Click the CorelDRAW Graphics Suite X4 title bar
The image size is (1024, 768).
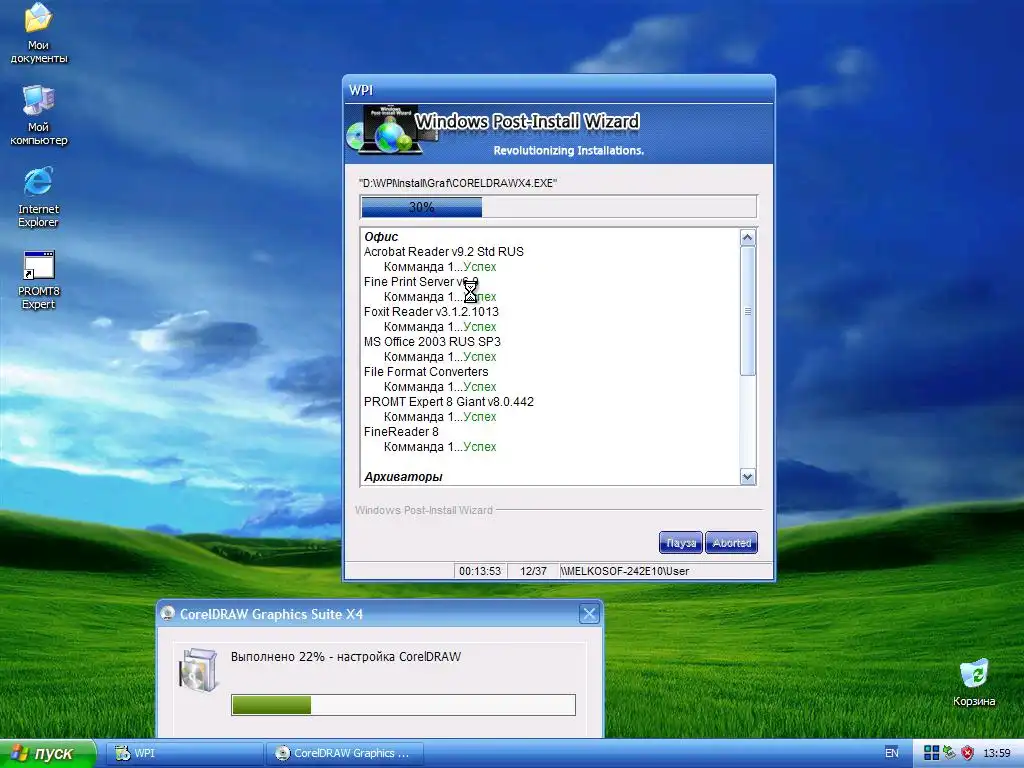379,614
